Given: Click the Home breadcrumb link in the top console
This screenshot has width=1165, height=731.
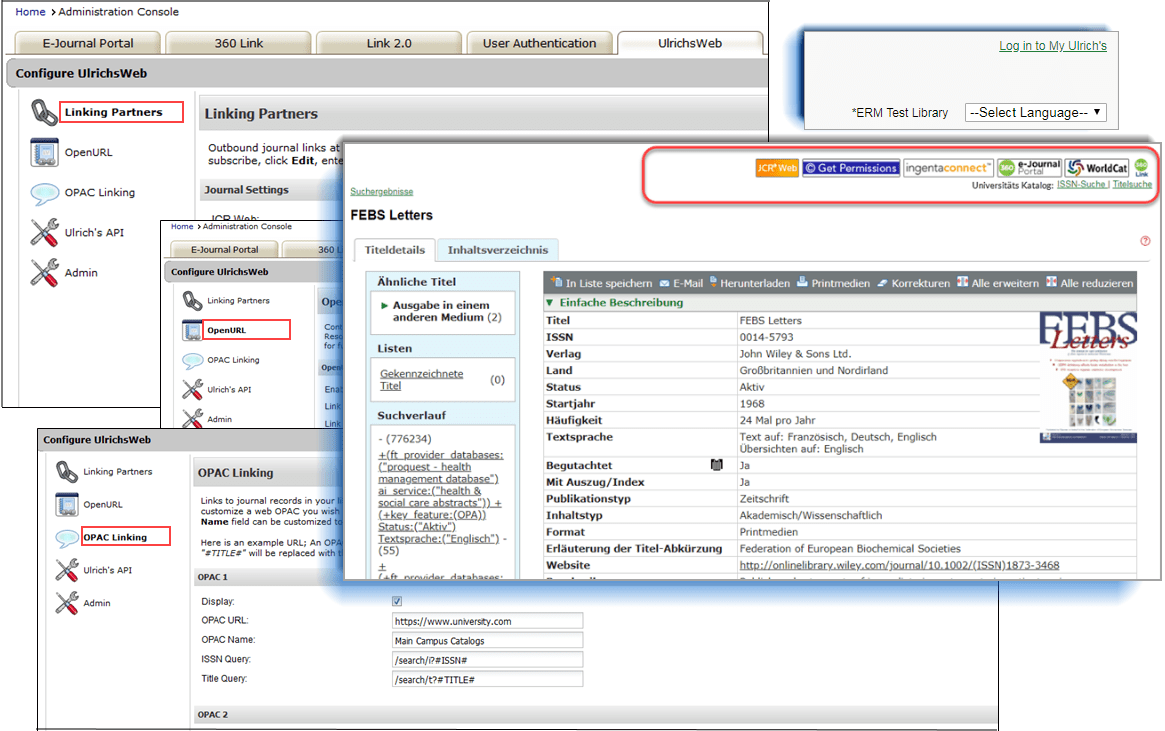Looking at the screenshot, I should (30, 12).
